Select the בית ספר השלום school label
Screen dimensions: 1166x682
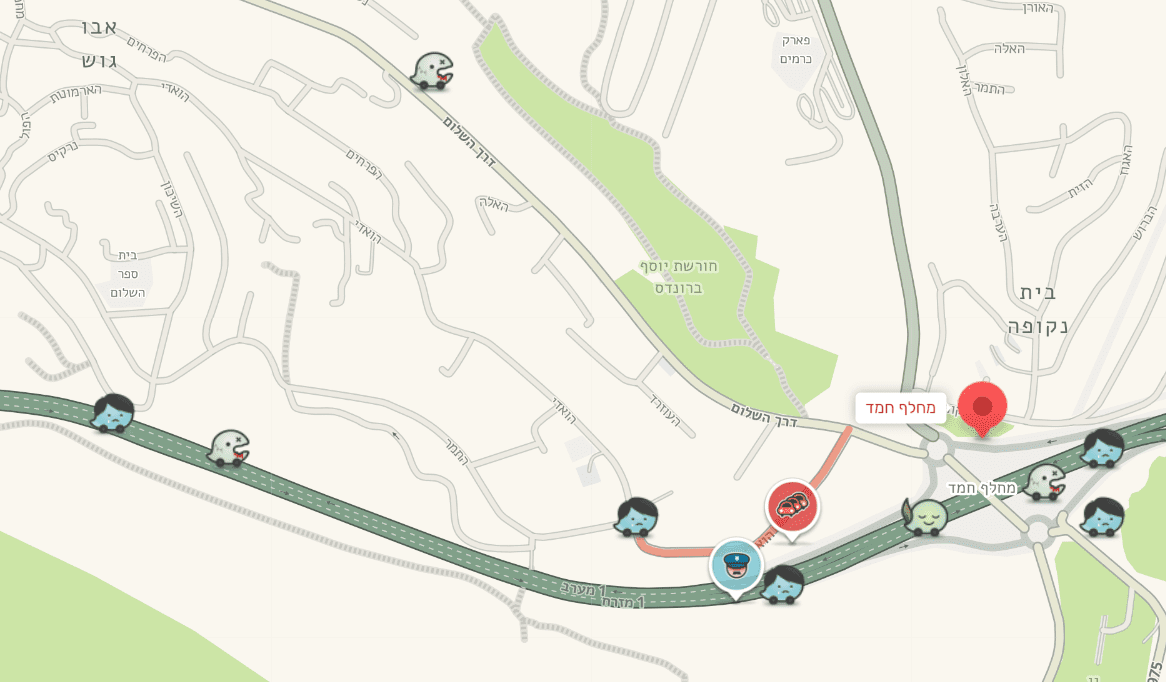coord(127,274)
